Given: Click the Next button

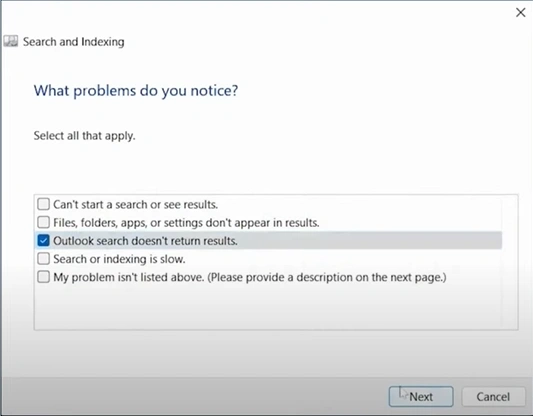Looking at the screenshot, I should 421,397.
